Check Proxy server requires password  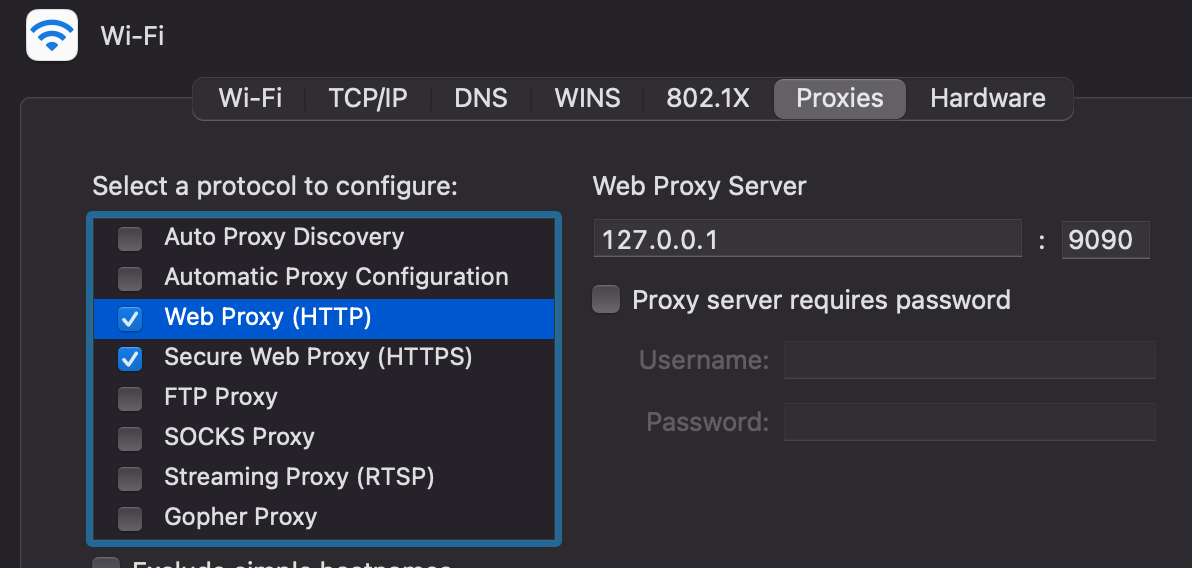[x=606, y=300]
